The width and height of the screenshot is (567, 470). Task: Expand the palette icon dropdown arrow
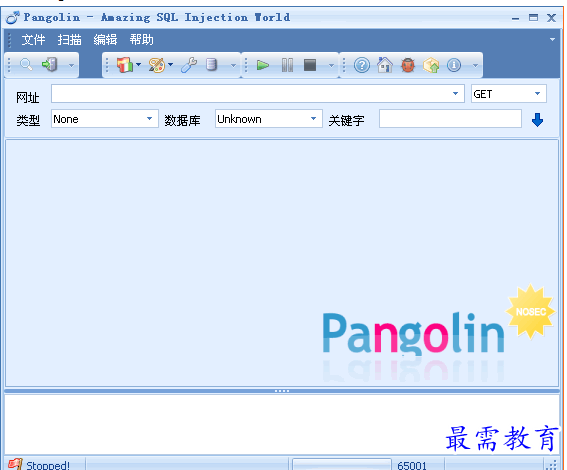[x=170, y=65]
